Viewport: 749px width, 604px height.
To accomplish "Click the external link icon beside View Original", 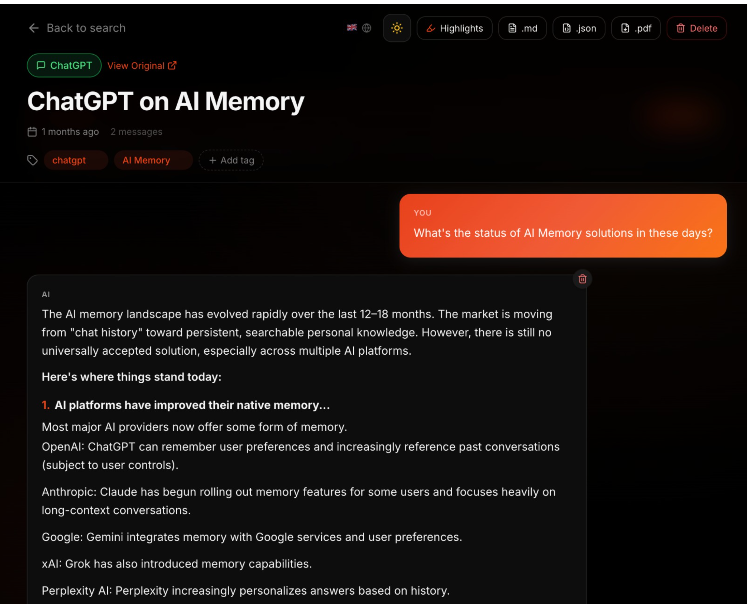I will (172, 65).
